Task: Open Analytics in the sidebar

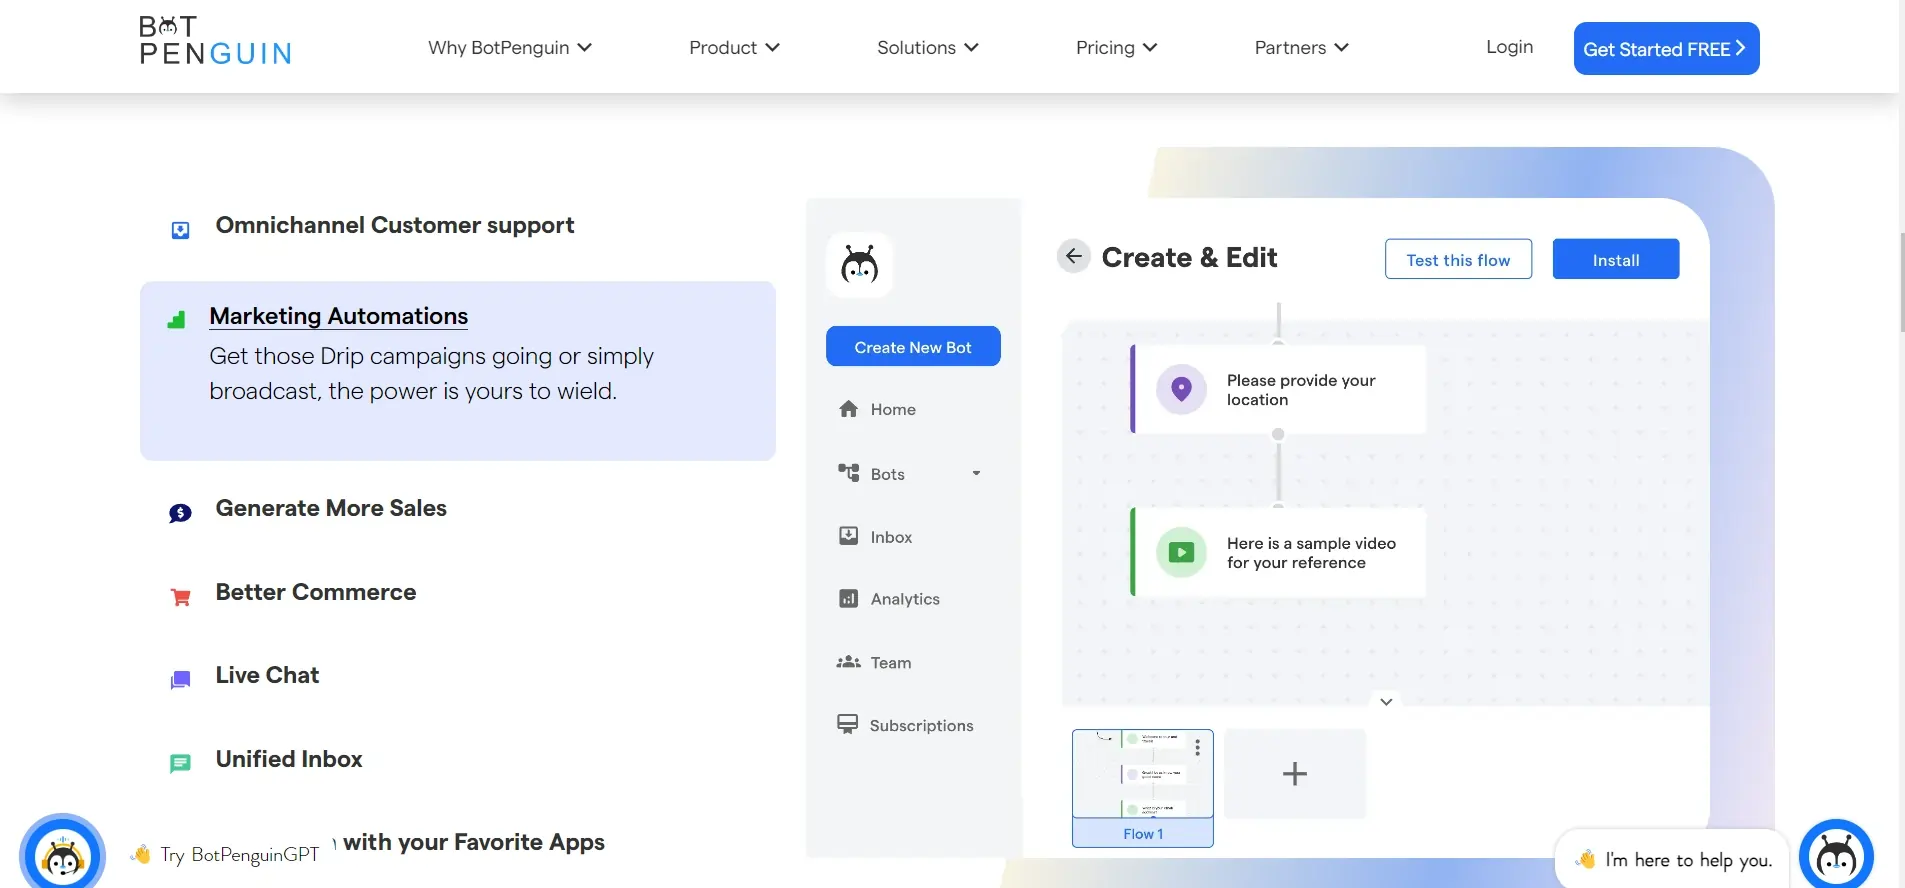Action: 905,599
